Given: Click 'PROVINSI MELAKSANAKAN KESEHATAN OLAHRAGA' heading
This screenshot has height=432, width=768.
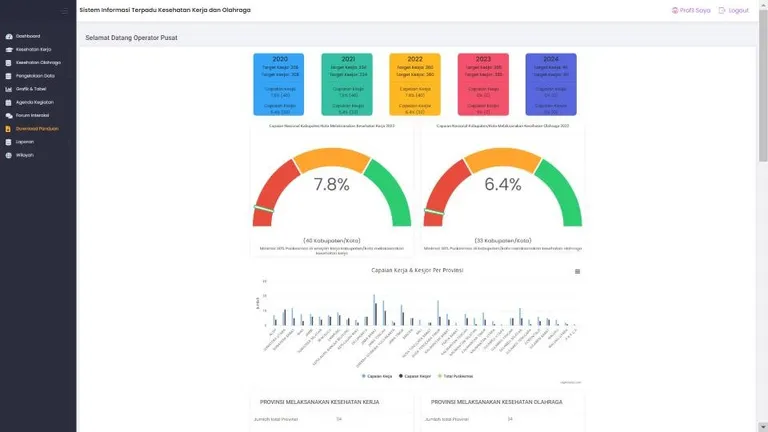Looking at the screenshot, I should [x=497, y=402].
